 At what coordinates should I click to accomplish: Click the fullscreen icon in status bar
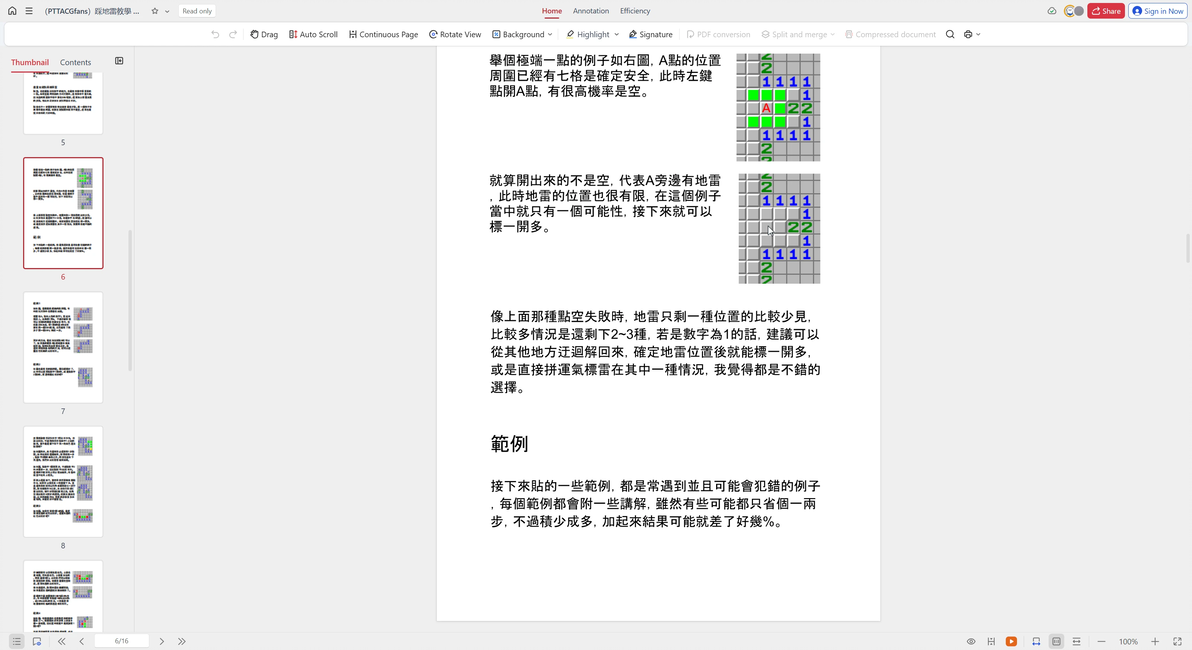[x=1177, y=642]
